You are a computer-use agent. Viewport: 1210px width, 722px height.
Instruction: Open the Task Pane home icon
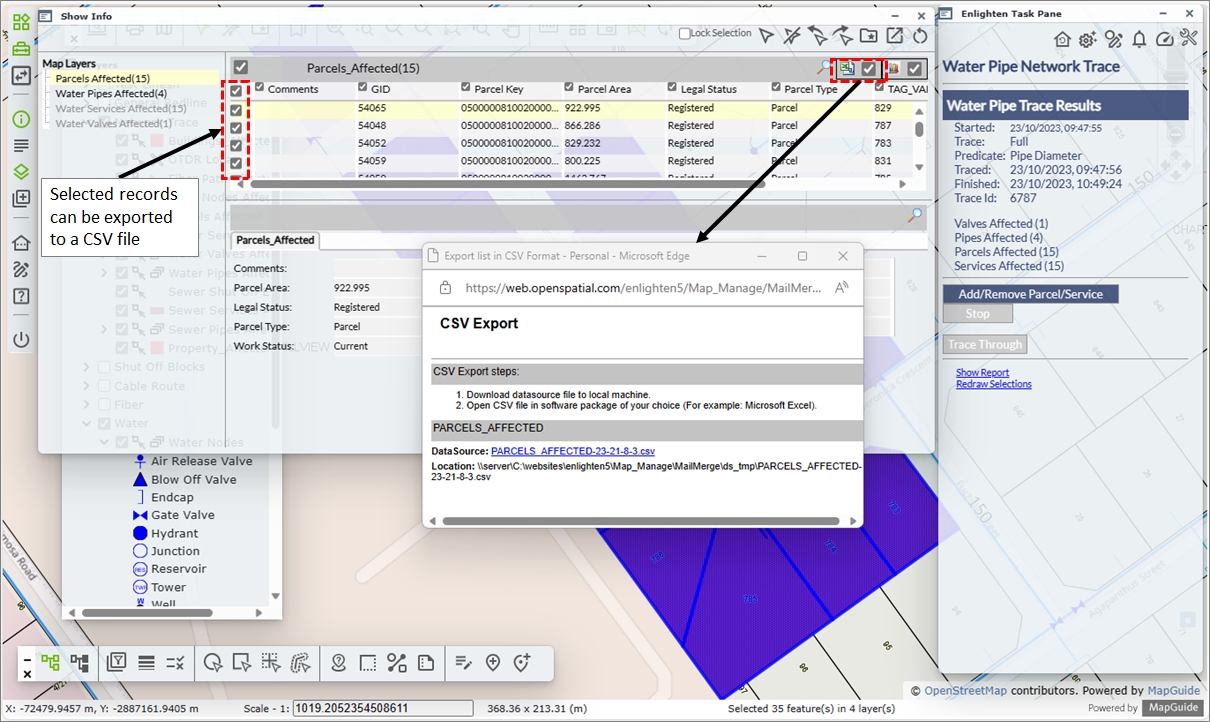1062,39
